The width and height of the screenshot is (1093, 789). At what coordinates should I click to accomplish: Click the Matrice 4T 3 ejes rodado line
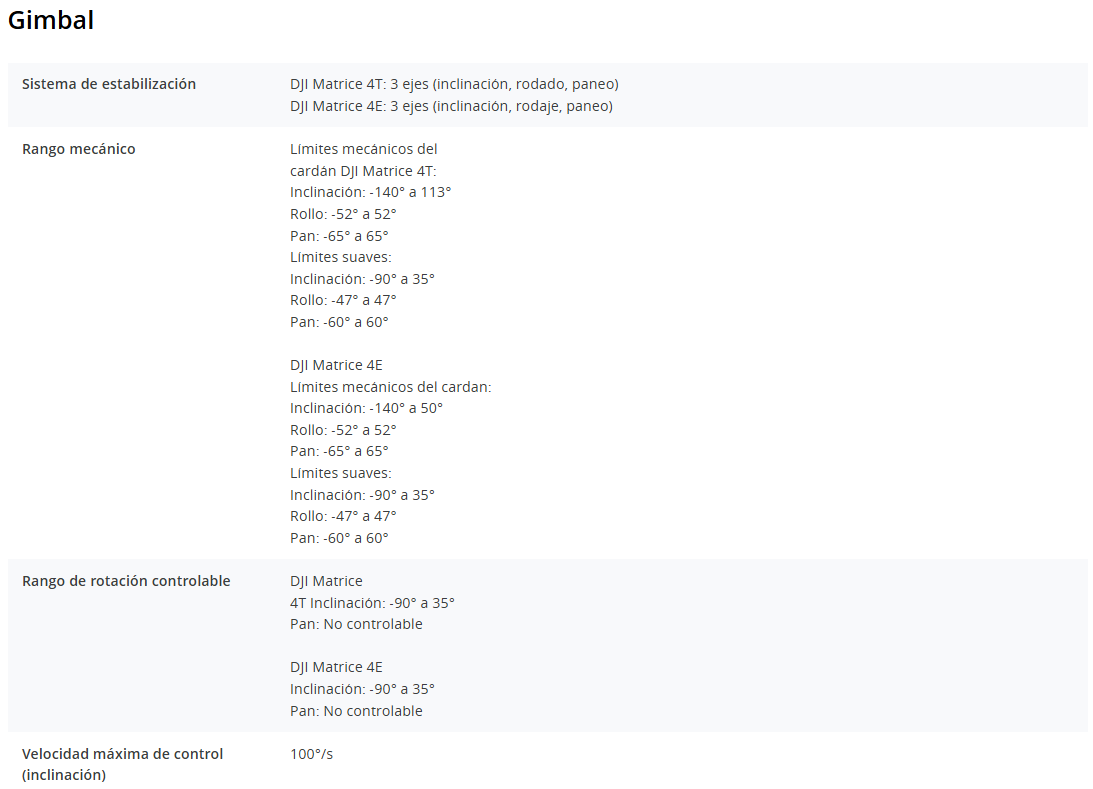454,84
